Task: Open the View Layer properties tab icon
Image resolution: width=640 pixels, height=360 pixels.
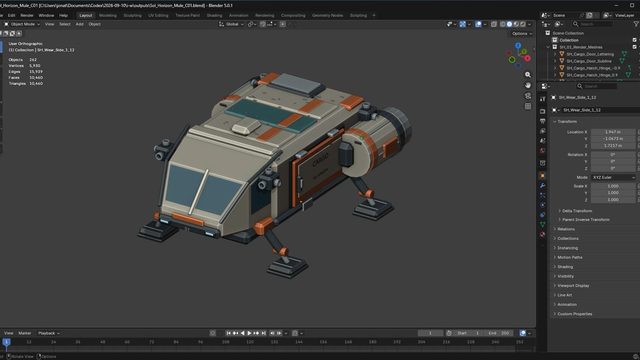Action: (542, 131)
